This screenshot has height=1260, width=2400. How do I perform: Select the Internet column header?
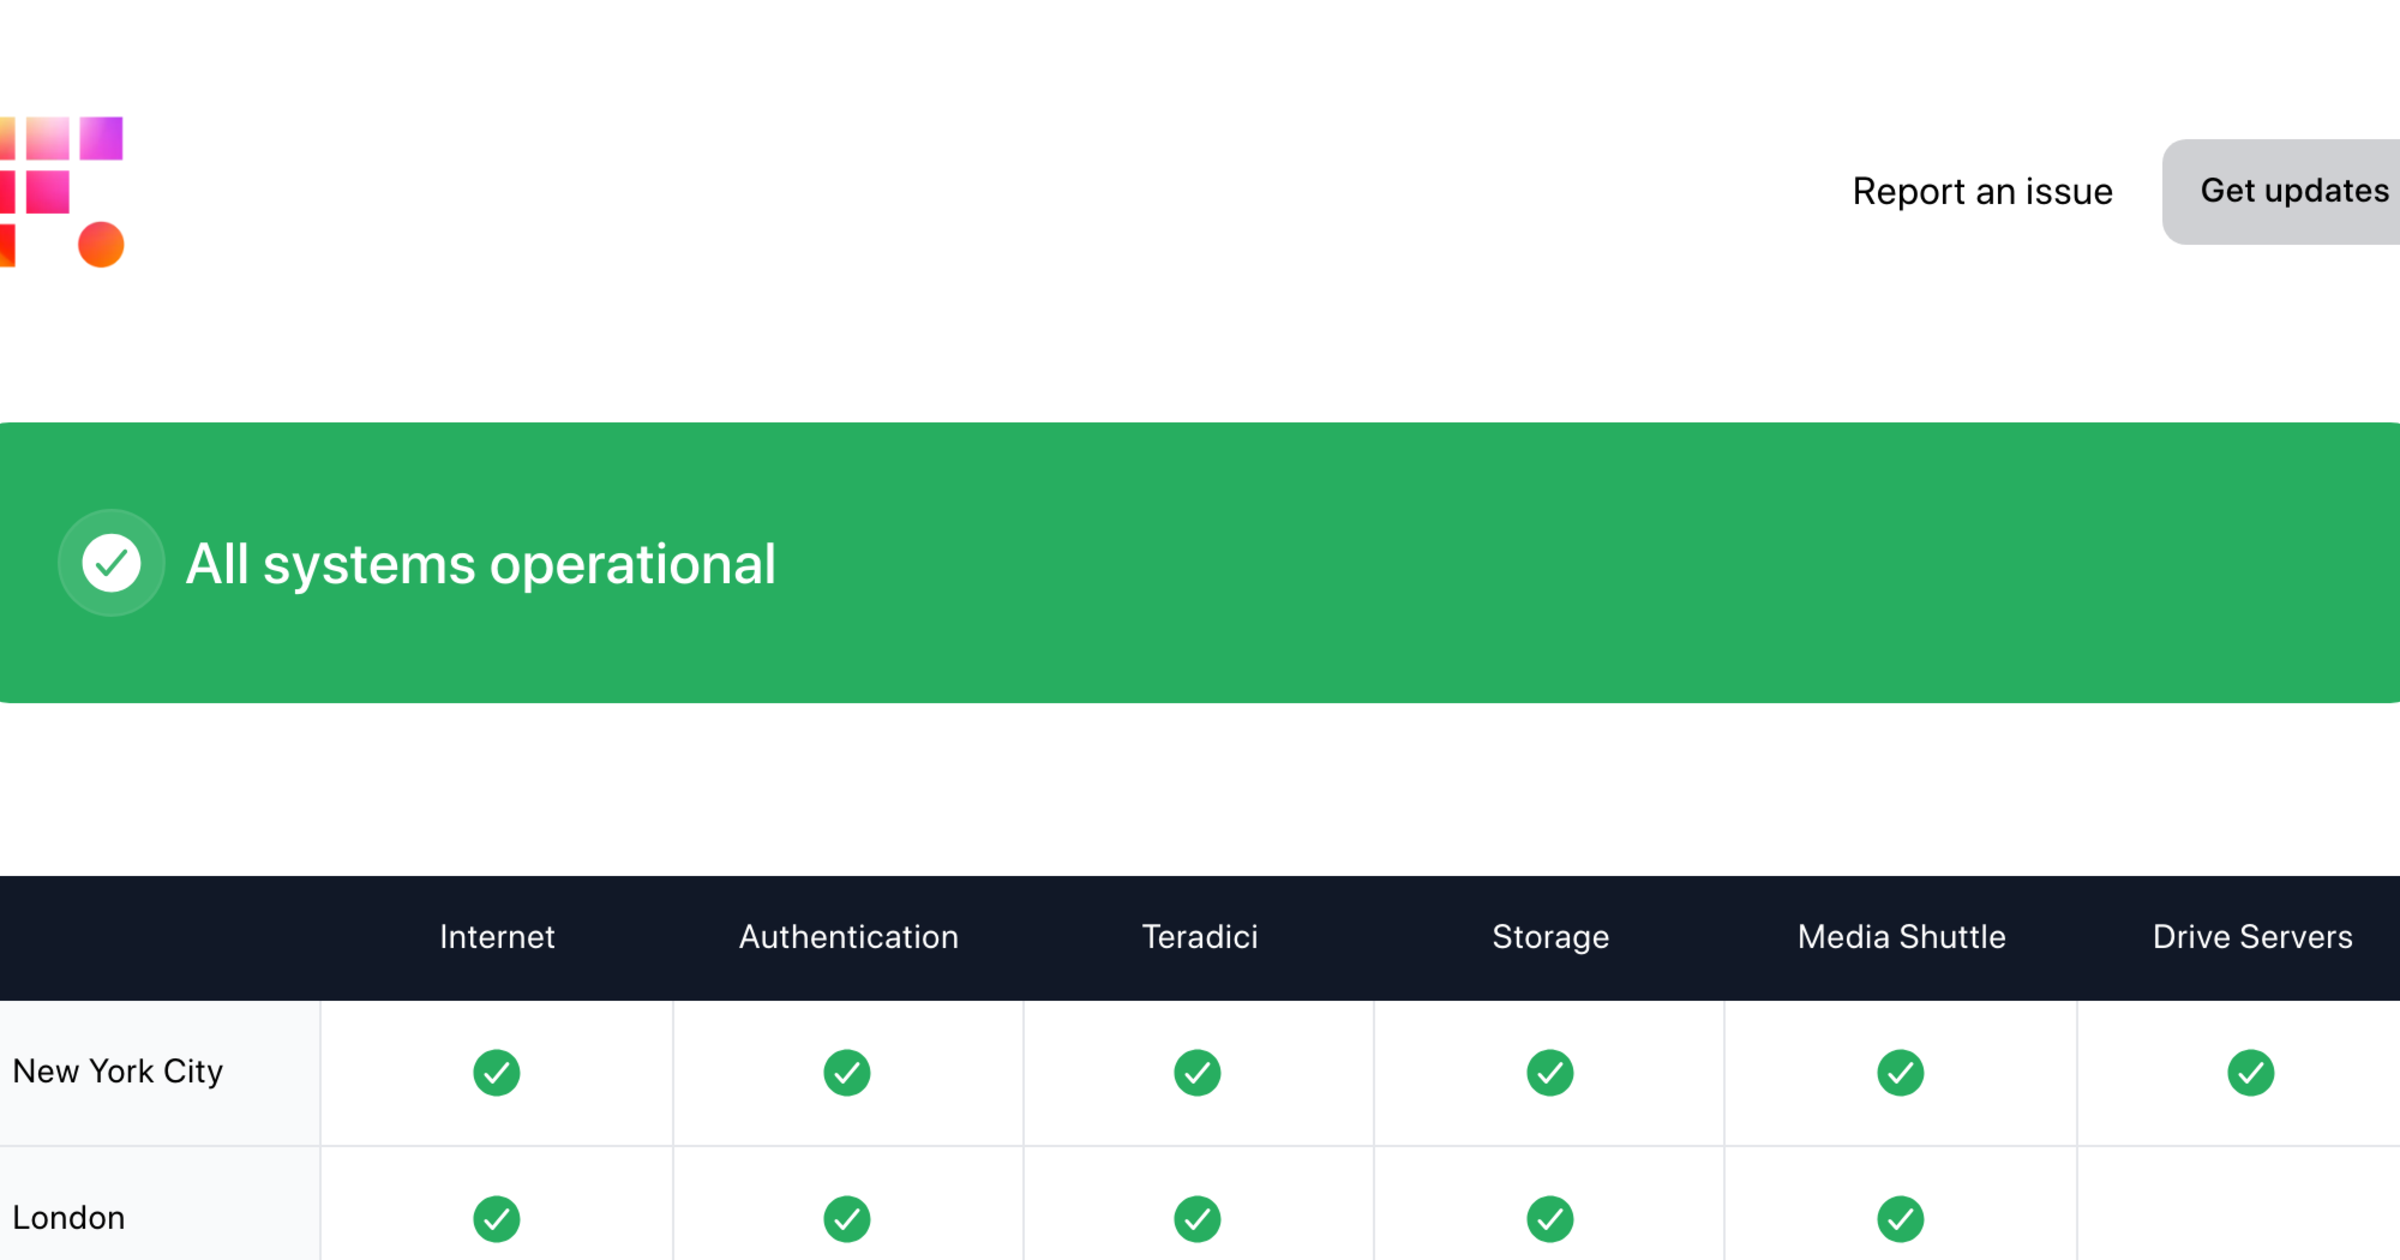pyautogui.click(x=497, y=937)
